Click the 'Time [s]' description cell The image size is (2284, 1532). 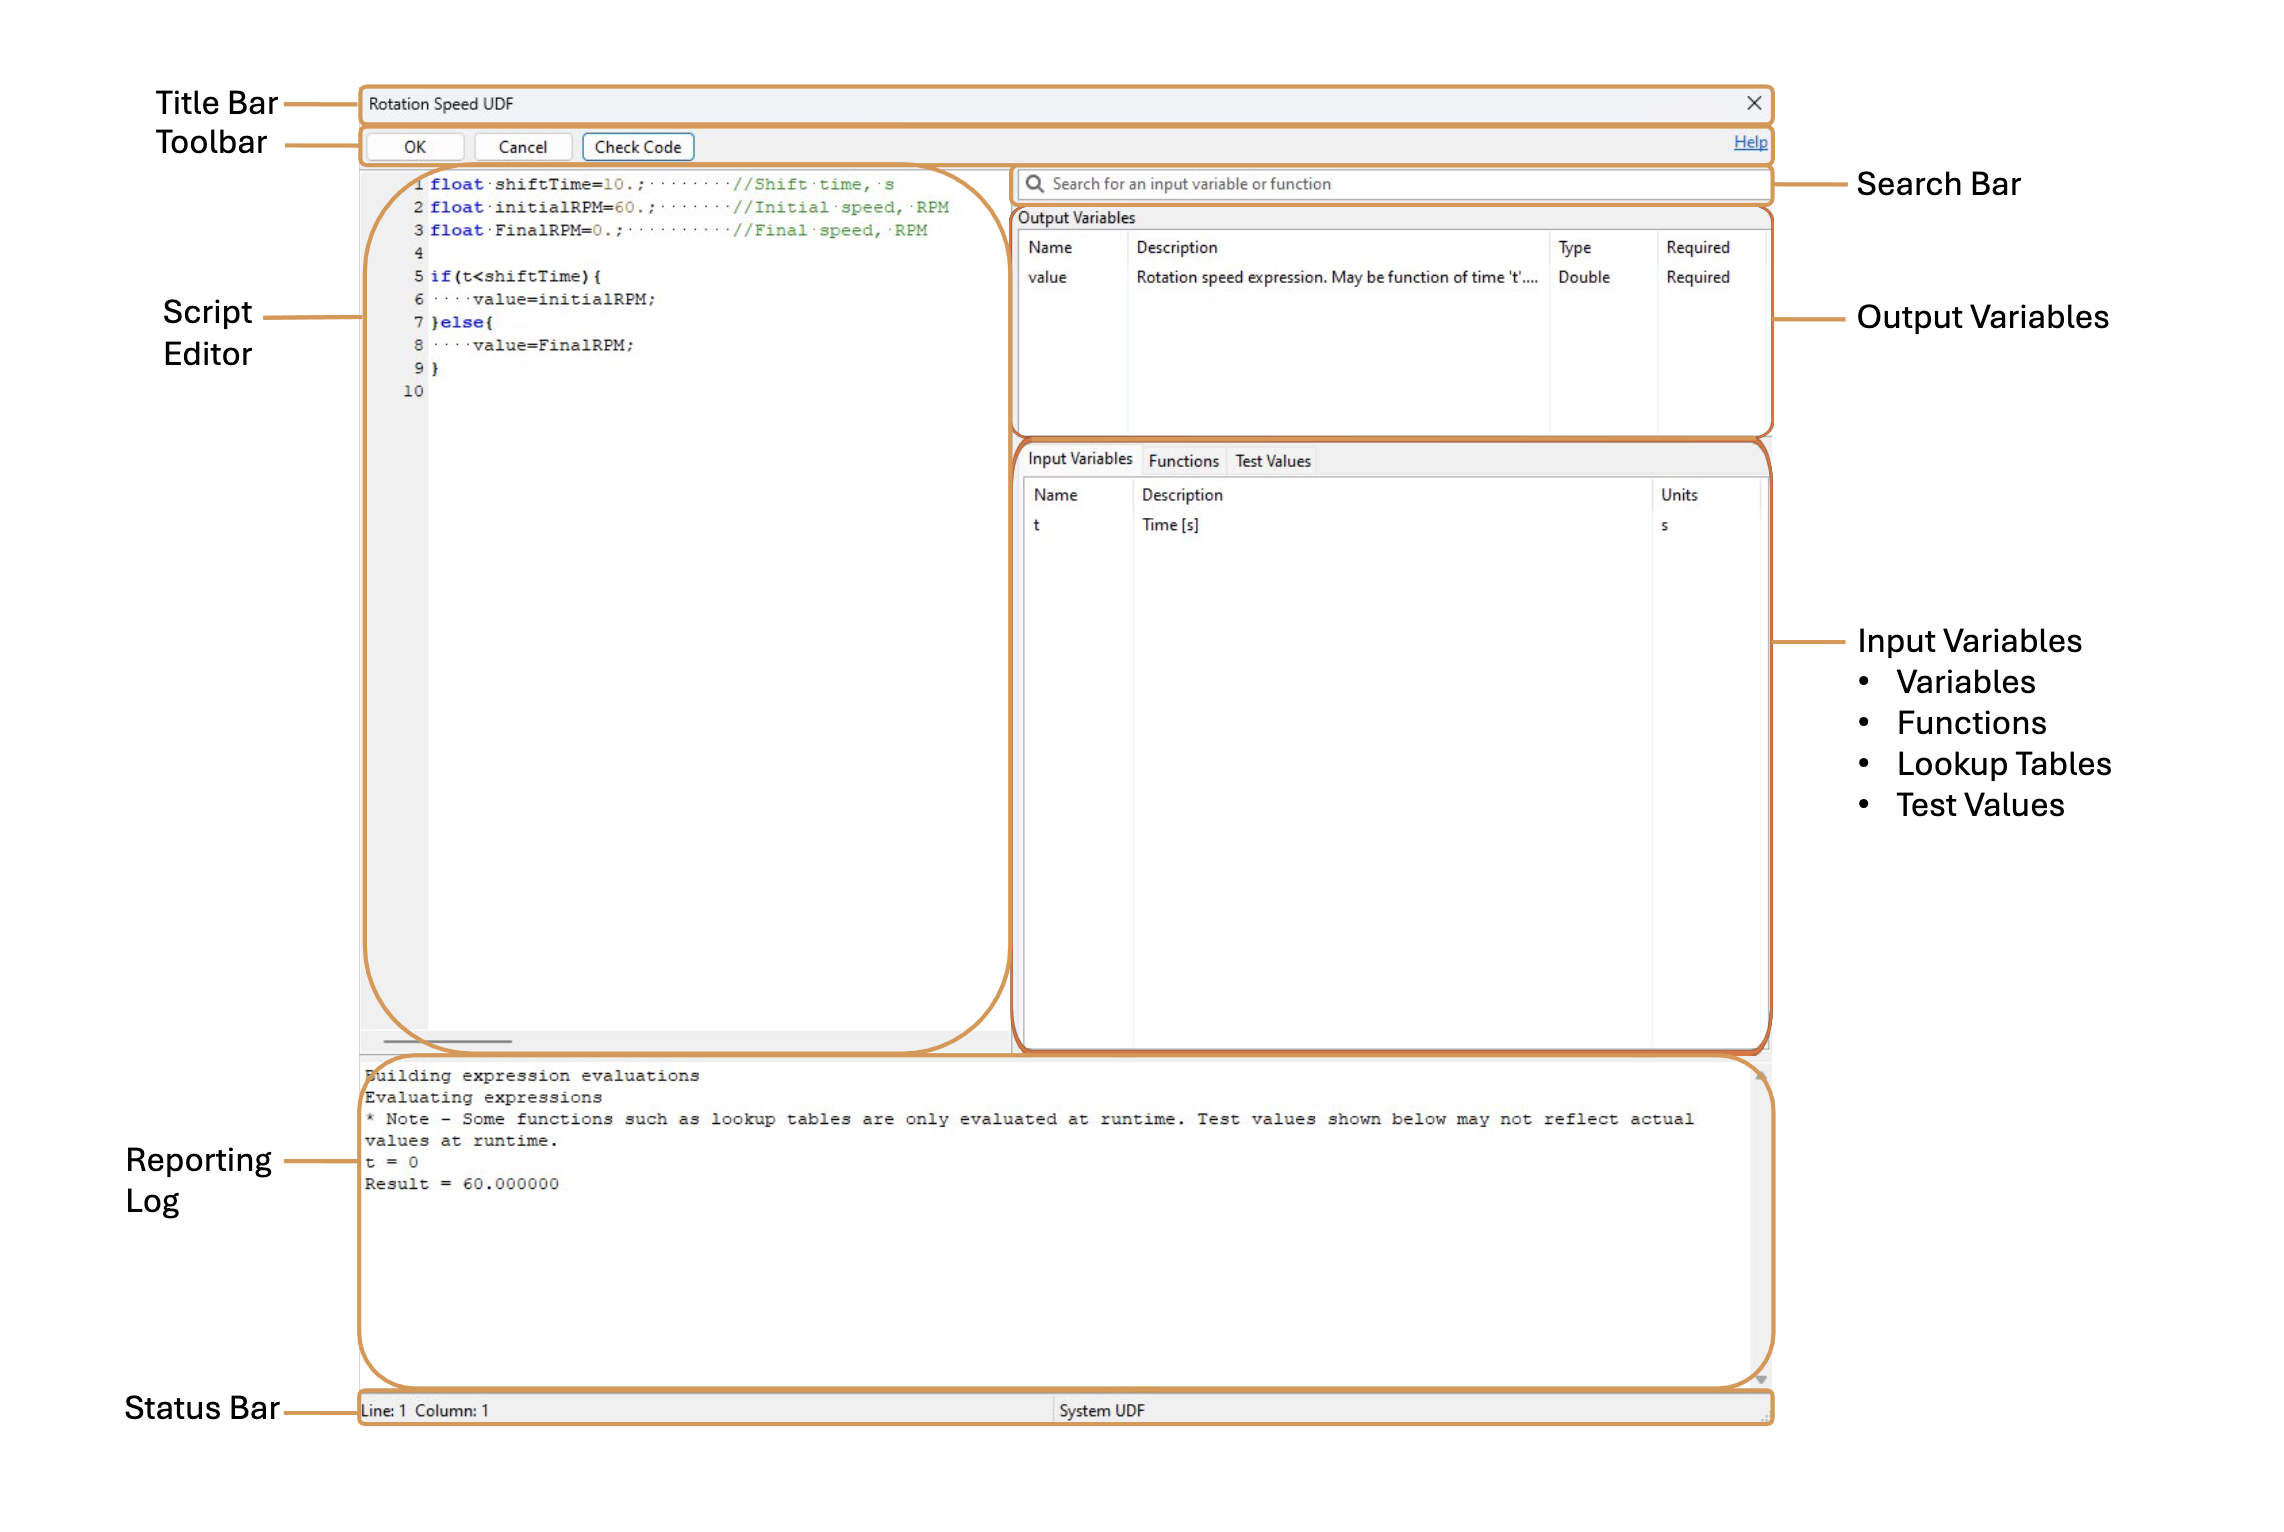(1170, 525)
